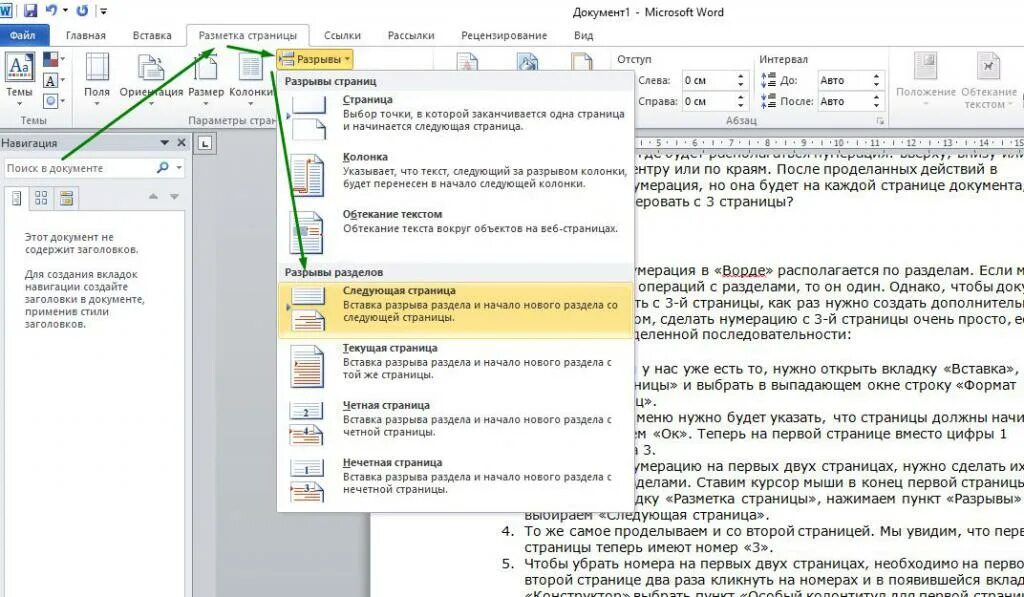The width and height of the screenshot is (1024, 597).
Task: Choose Следующая страница section break
Action: [x=455, y=310]
